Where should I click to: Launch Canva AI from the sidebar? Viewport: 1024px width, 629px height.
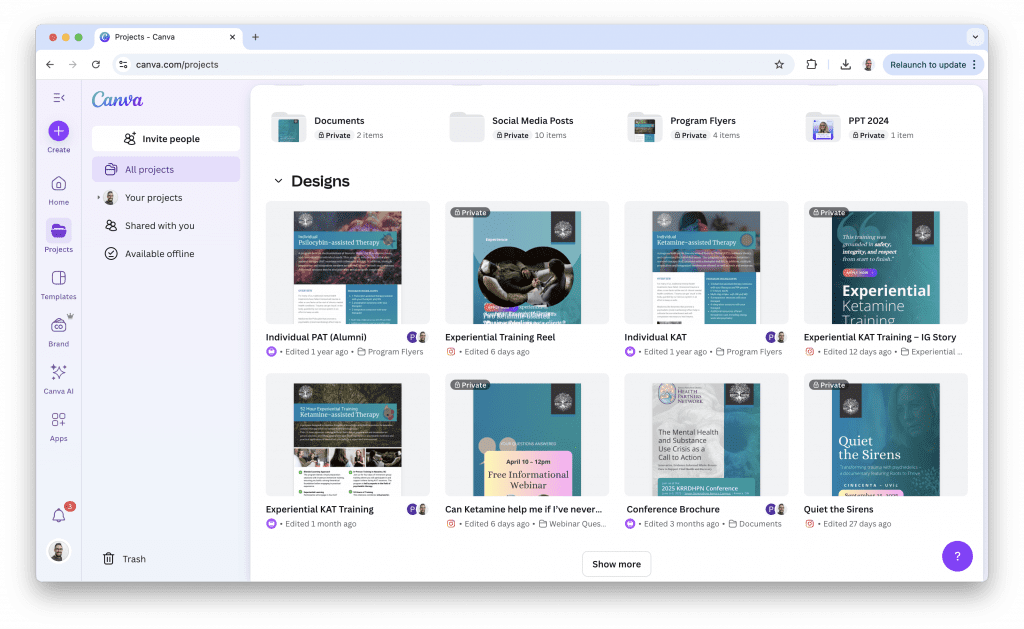point(58,372)
